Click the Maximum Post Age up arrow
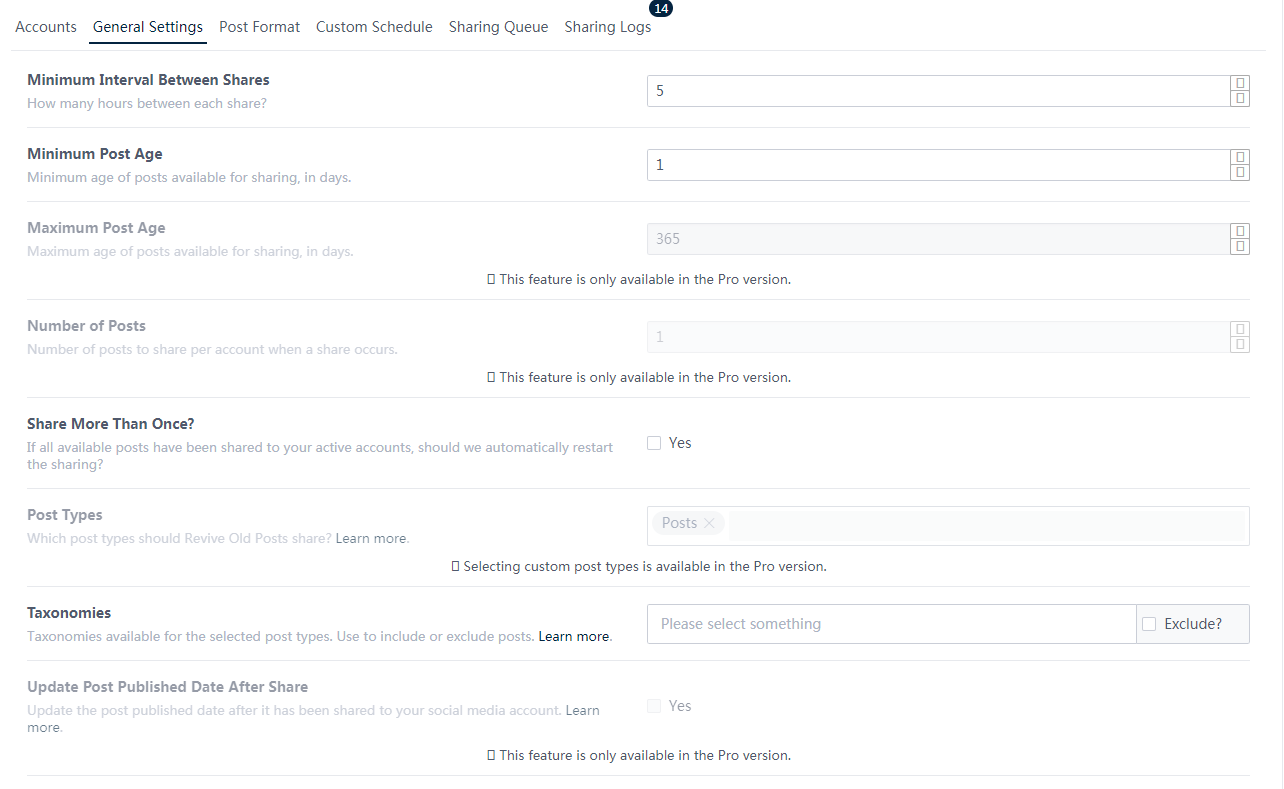Image resolution: width=1284 pixels, height=789 pixels. click(1240, 232)
